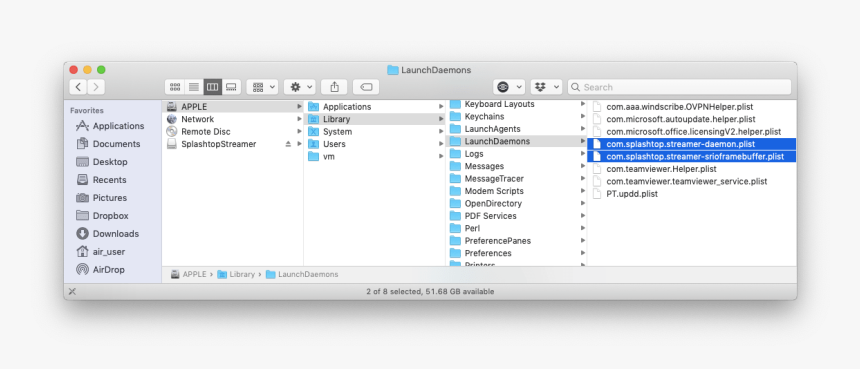860x369 pixels.
Task: Open Dropbox in the sidebar
Action: pyautogui.click(x=102, y=215)
